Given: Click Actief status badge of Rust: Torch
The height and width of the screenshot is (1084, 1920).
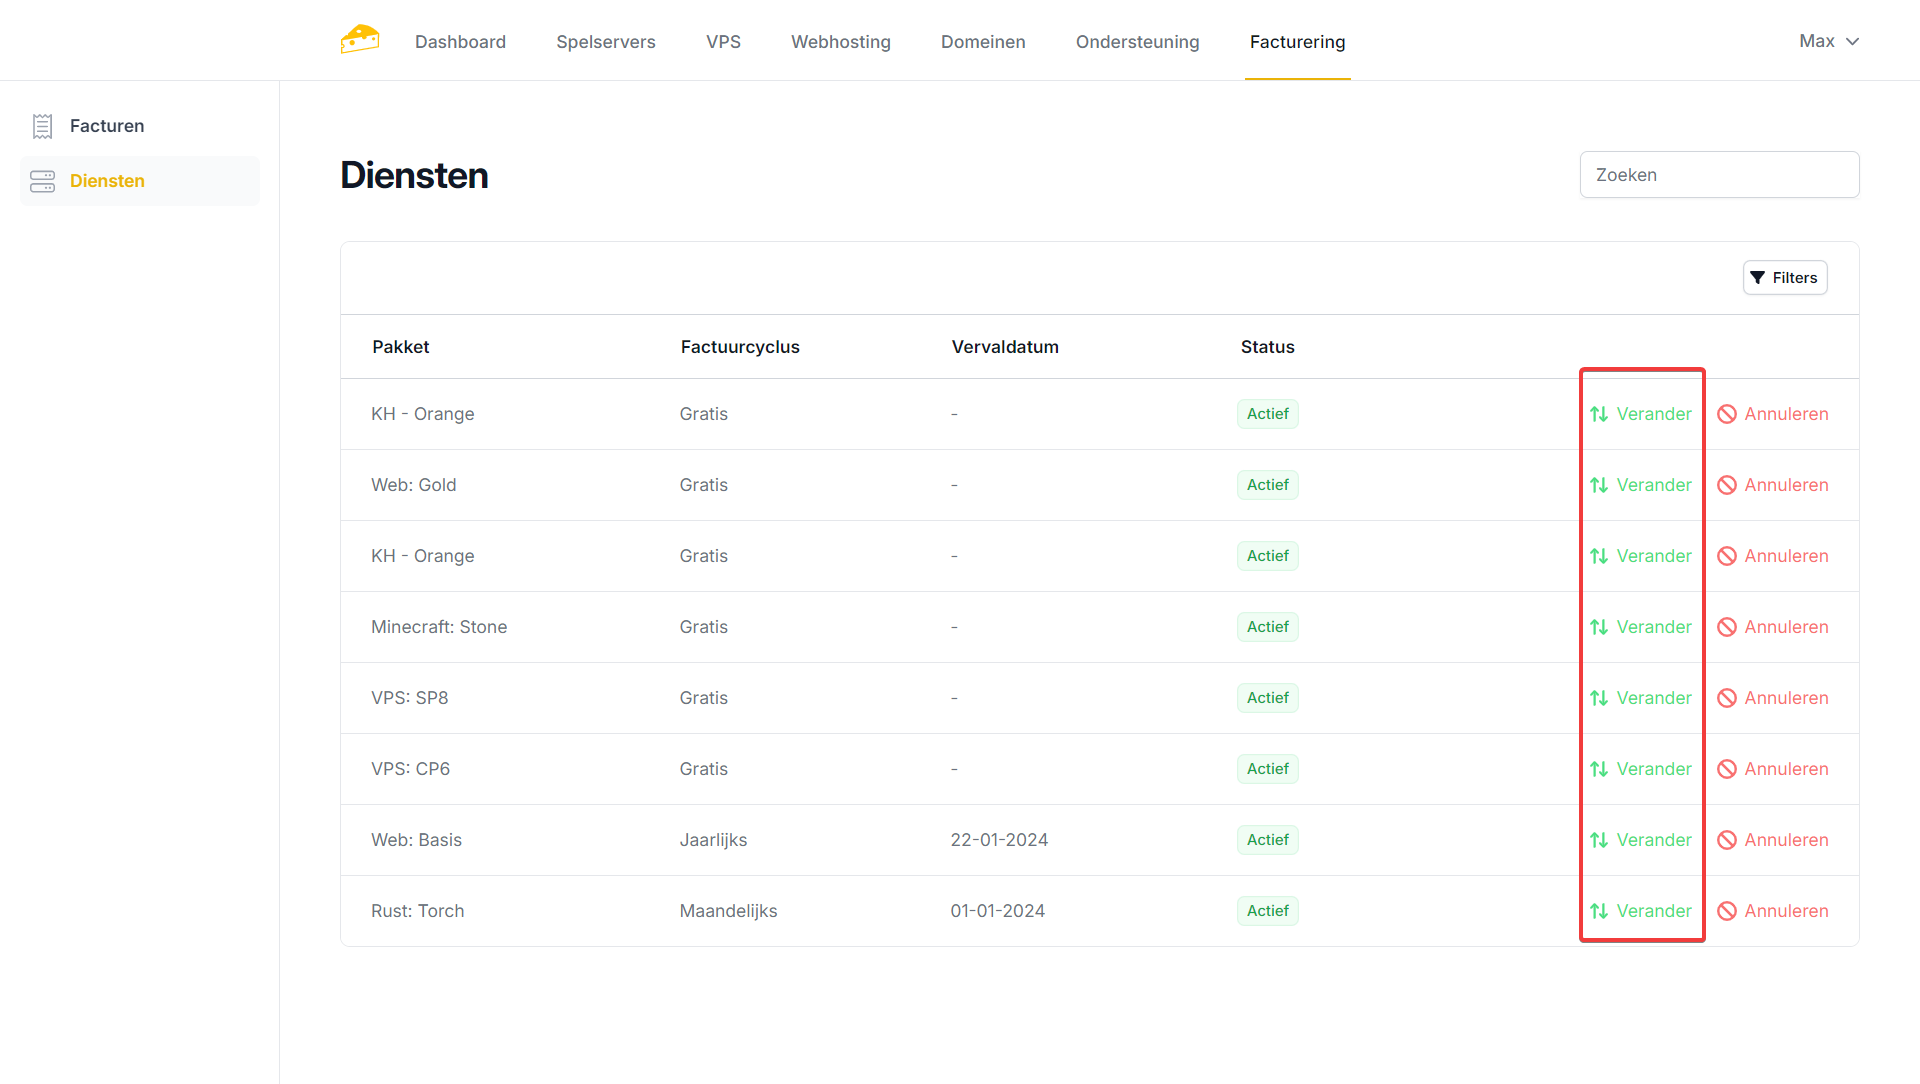Looking at the screenshot, I should click(x=1267, y=911).
